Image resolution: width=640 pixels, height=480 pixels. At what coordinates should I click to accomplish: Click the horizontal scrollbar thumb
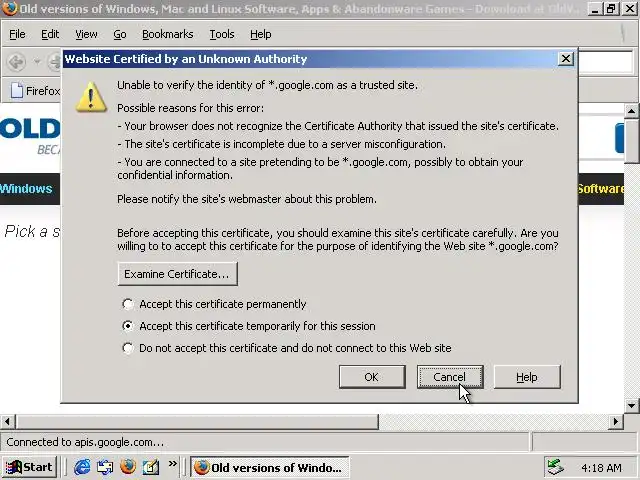(197, 422)
